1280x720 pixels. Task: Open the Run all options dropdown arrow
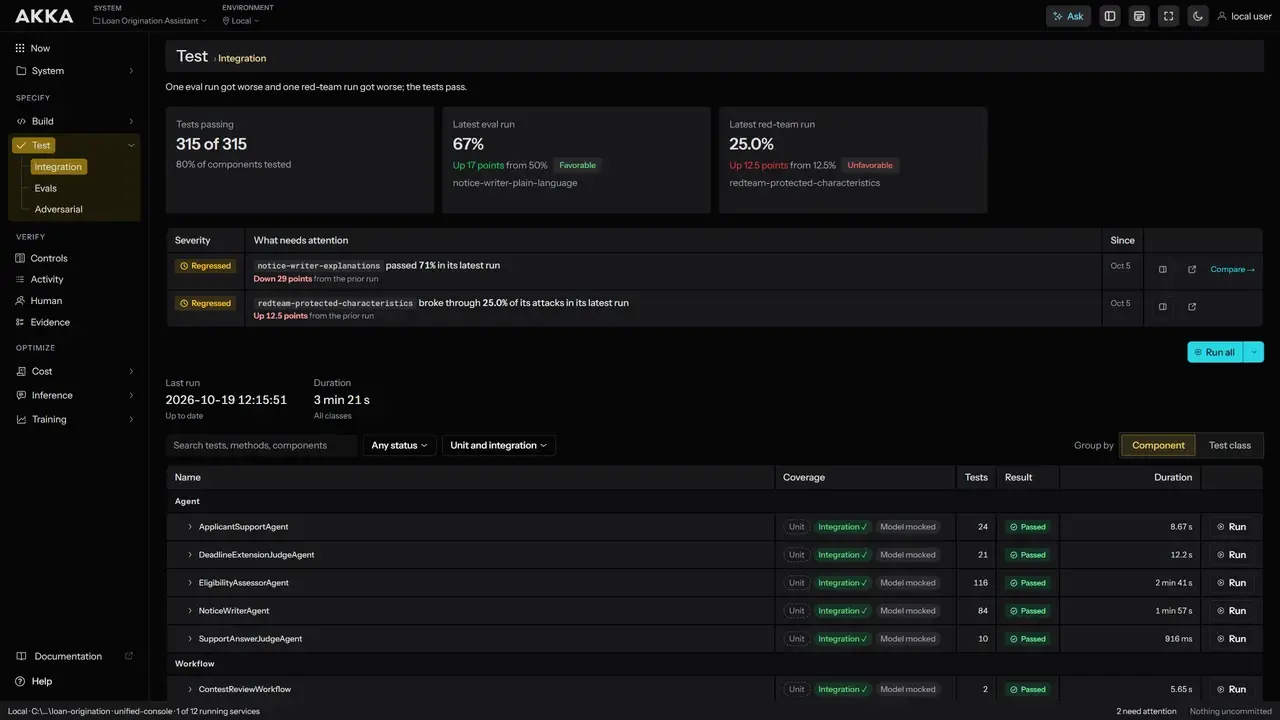[x=1254, y=352]
